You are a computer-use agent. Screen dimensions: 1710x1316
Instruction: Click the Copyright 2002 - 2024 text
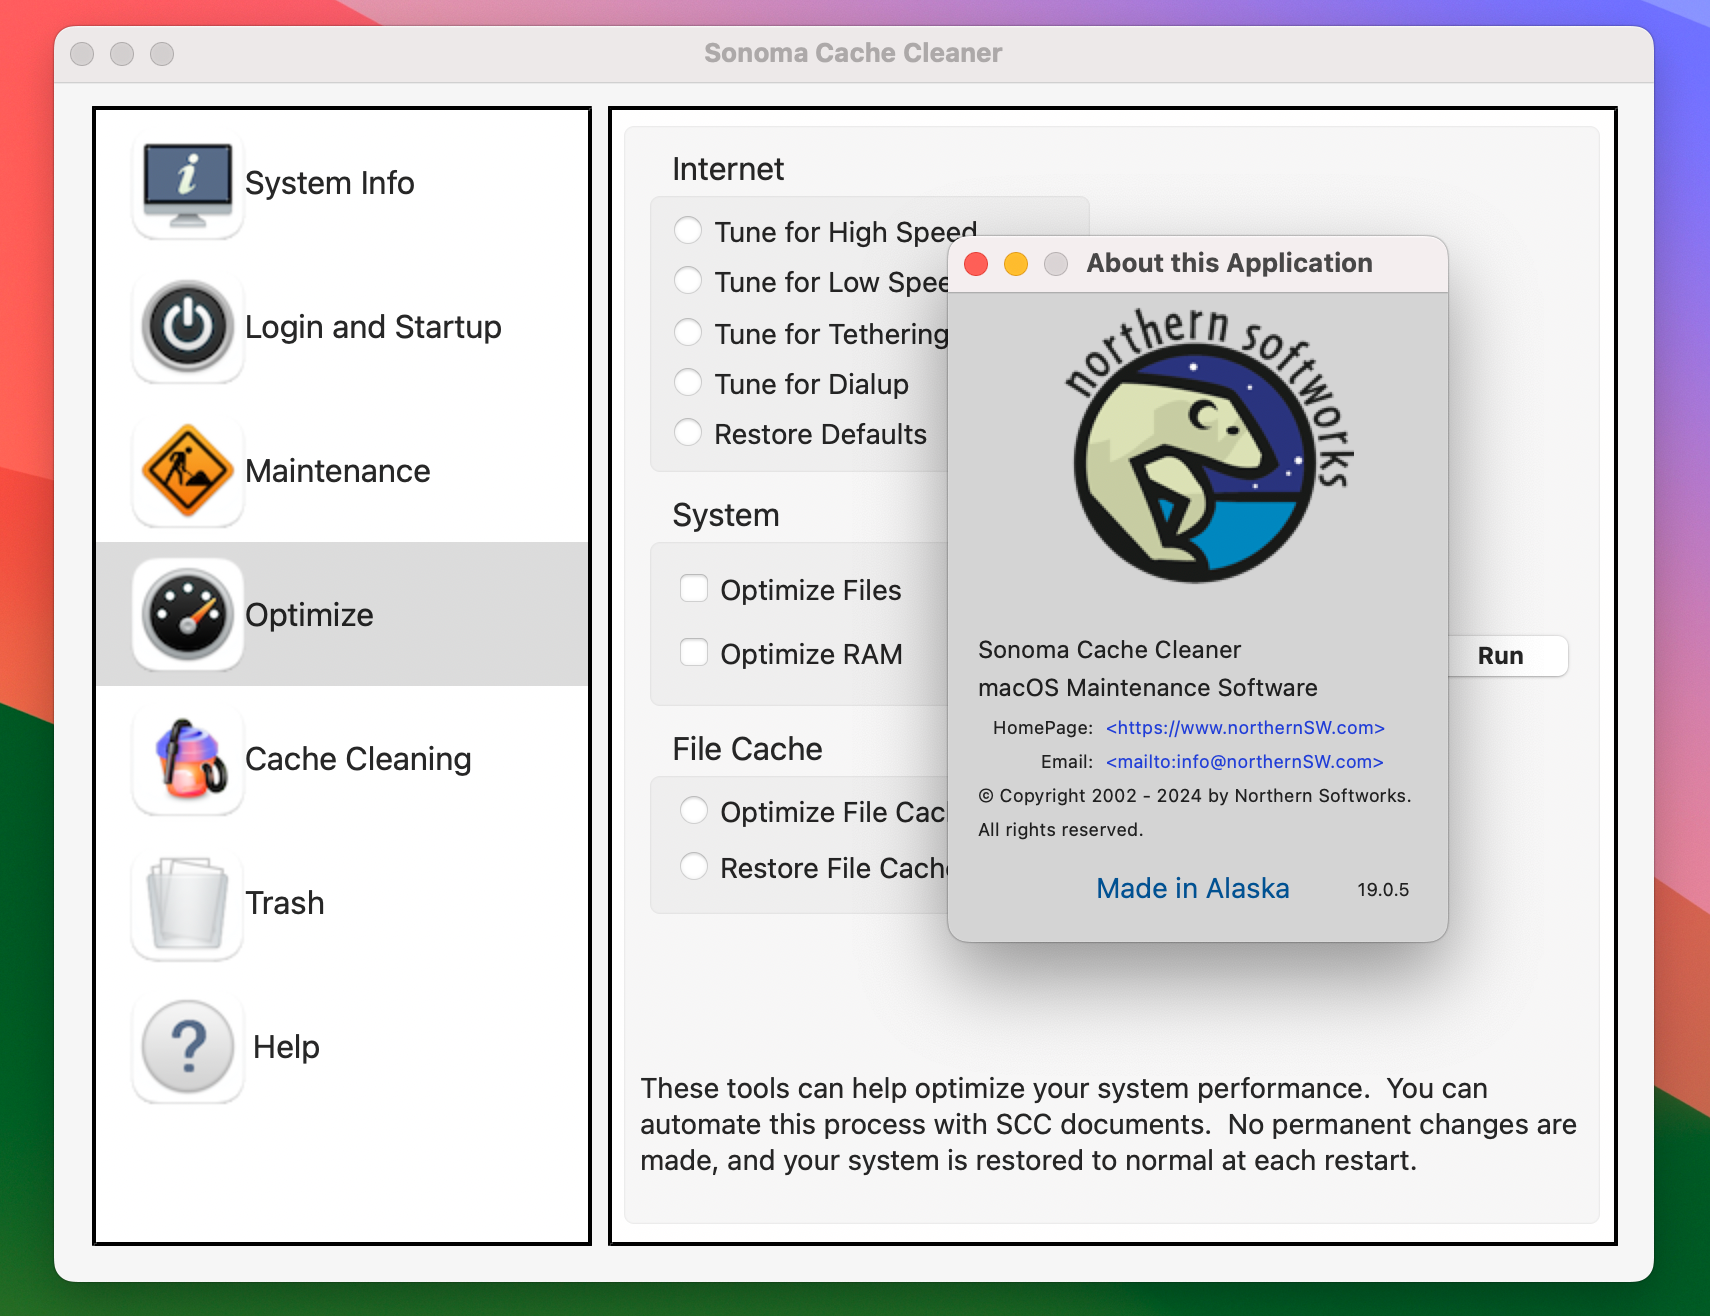pos(1194,796)
